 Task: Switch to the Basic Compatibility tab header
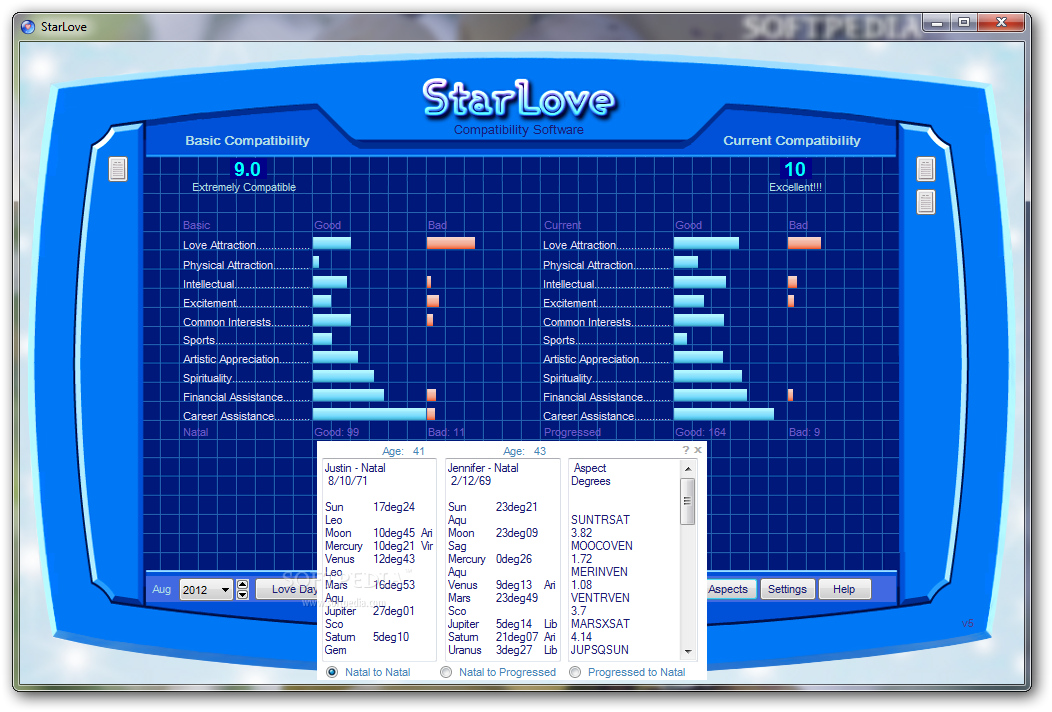(248, 140)
